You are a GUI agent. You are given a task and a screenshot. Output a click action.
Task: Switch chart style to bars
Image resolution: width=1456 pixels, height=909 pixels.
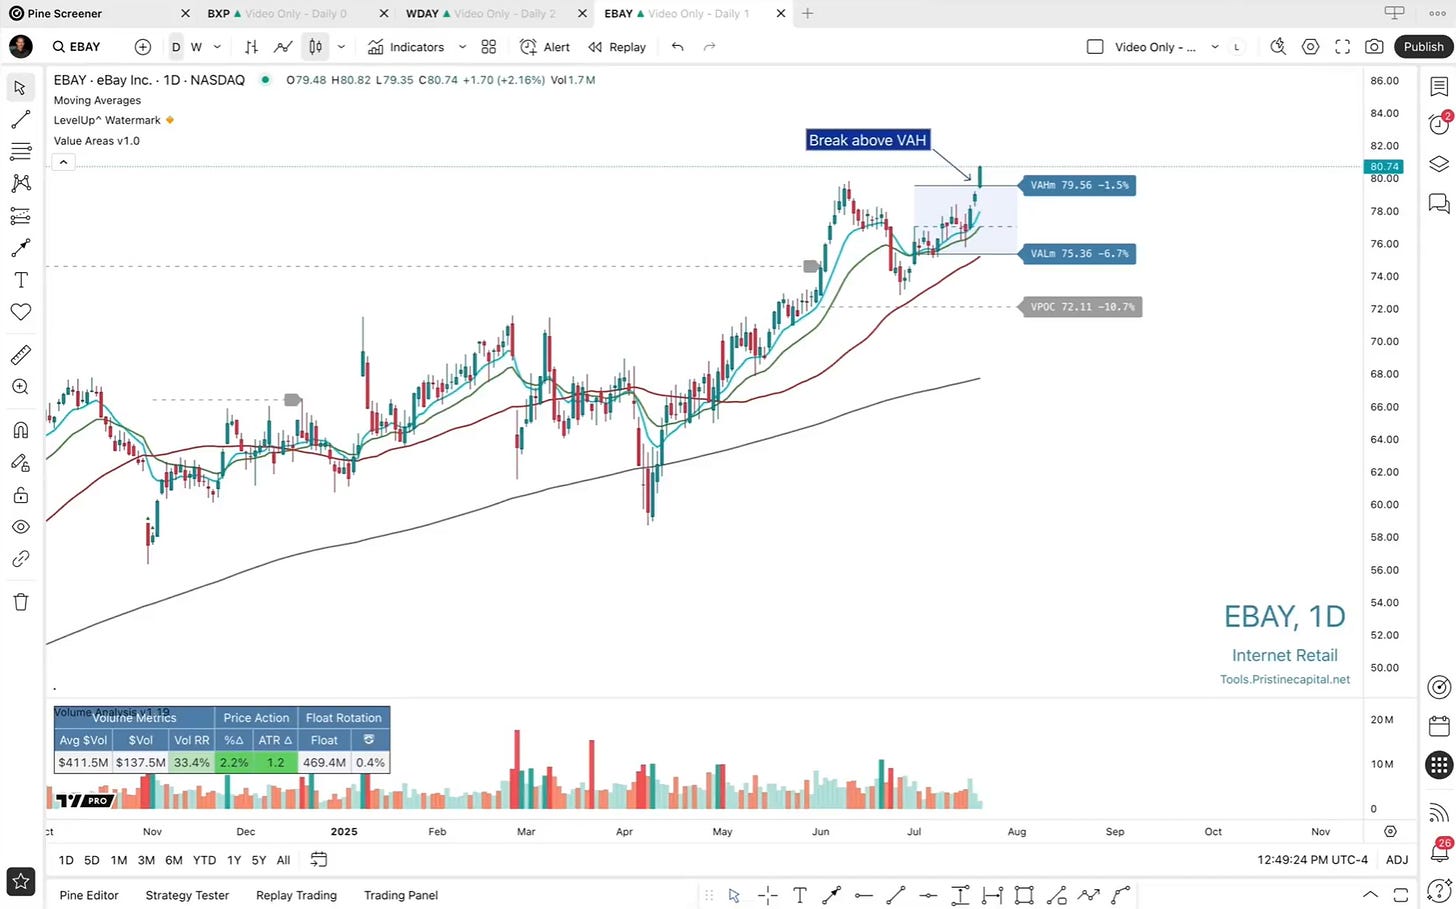pos(251,47)
